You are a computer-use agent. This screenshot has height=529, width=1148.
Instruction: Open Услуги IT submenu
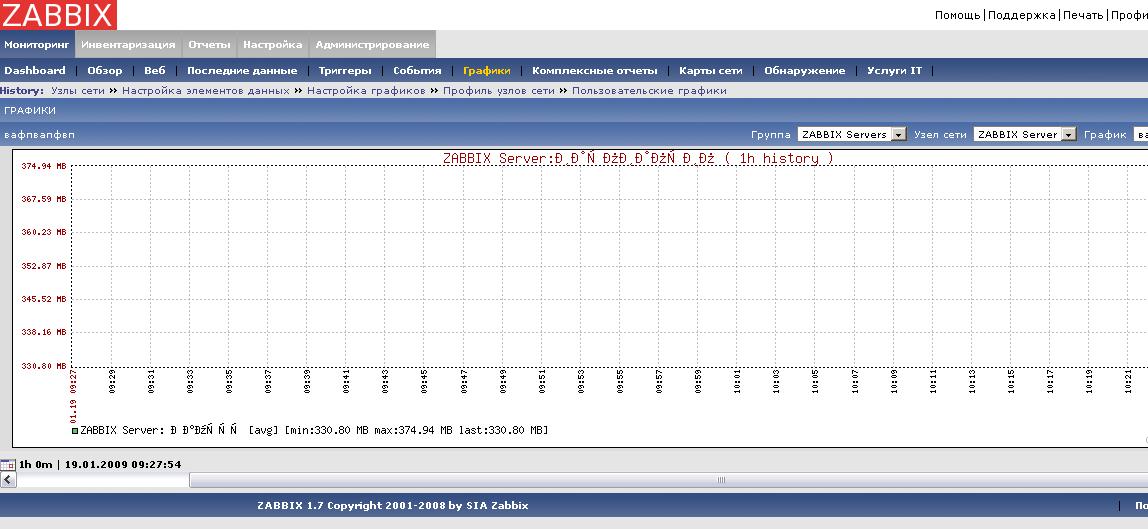(x=895, y=71)
